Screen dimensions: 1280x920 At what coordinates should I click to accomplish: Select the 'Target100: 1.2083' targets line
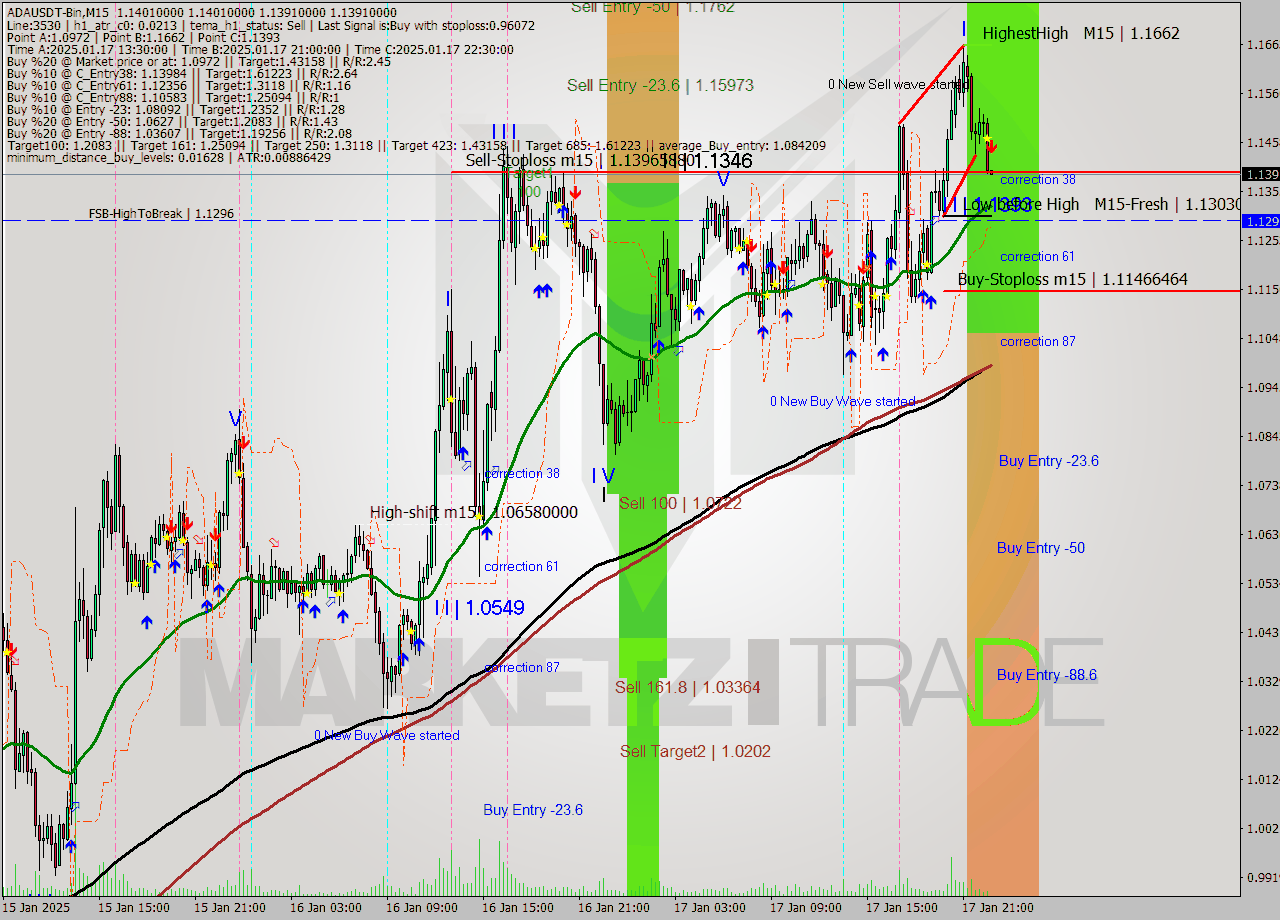pyautogui.click(x=416, y=146)
